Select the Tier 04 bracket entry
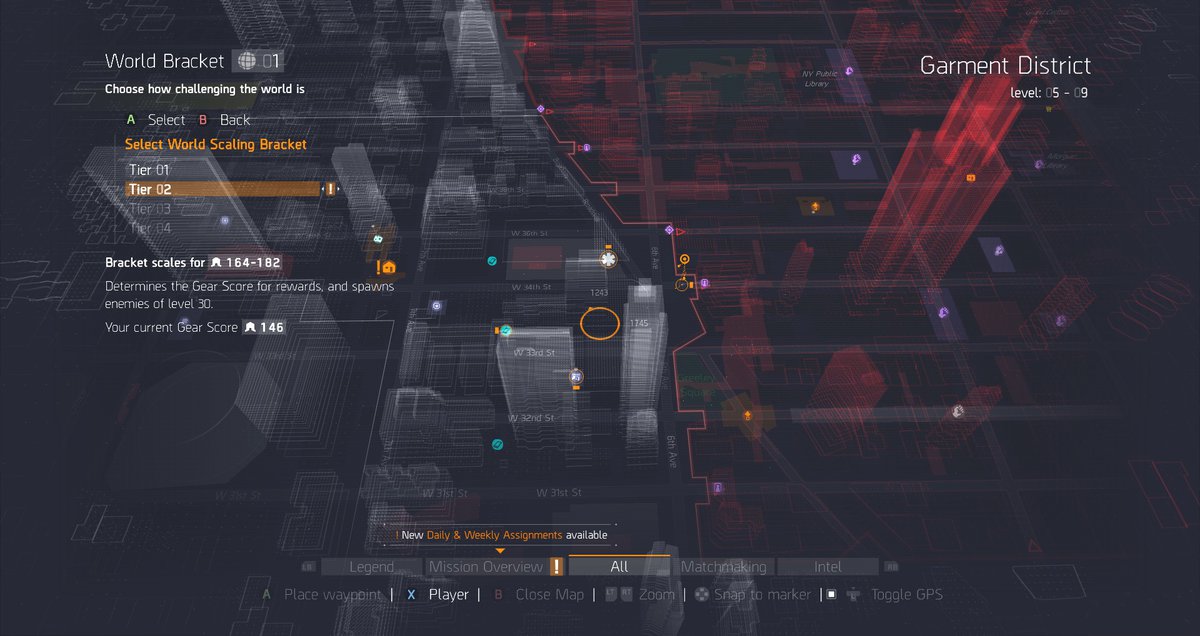 point(150,228)
